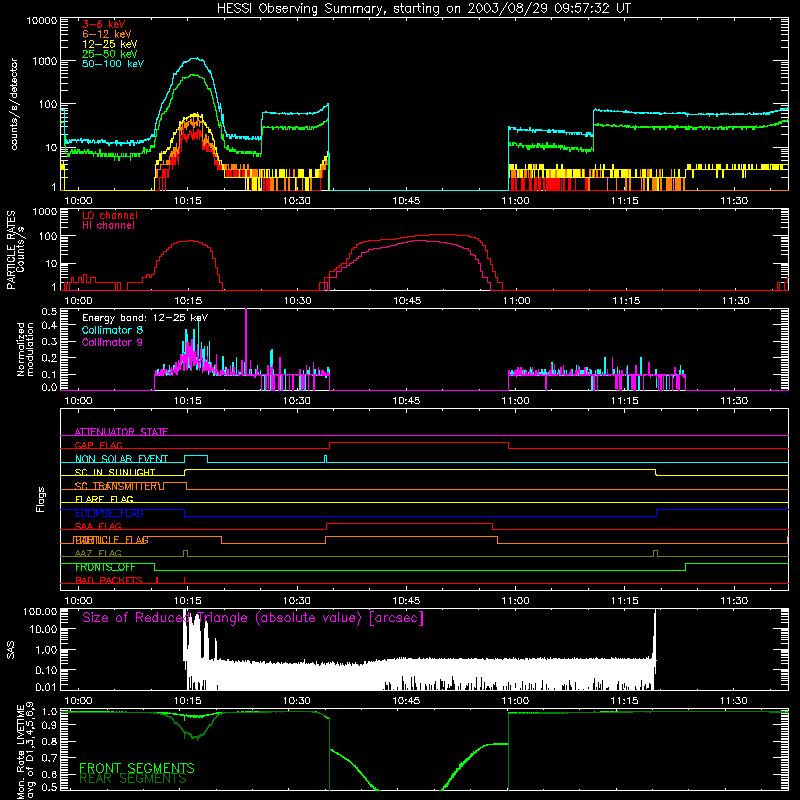Click the 10000 tick on counts plot

[42, 20]
